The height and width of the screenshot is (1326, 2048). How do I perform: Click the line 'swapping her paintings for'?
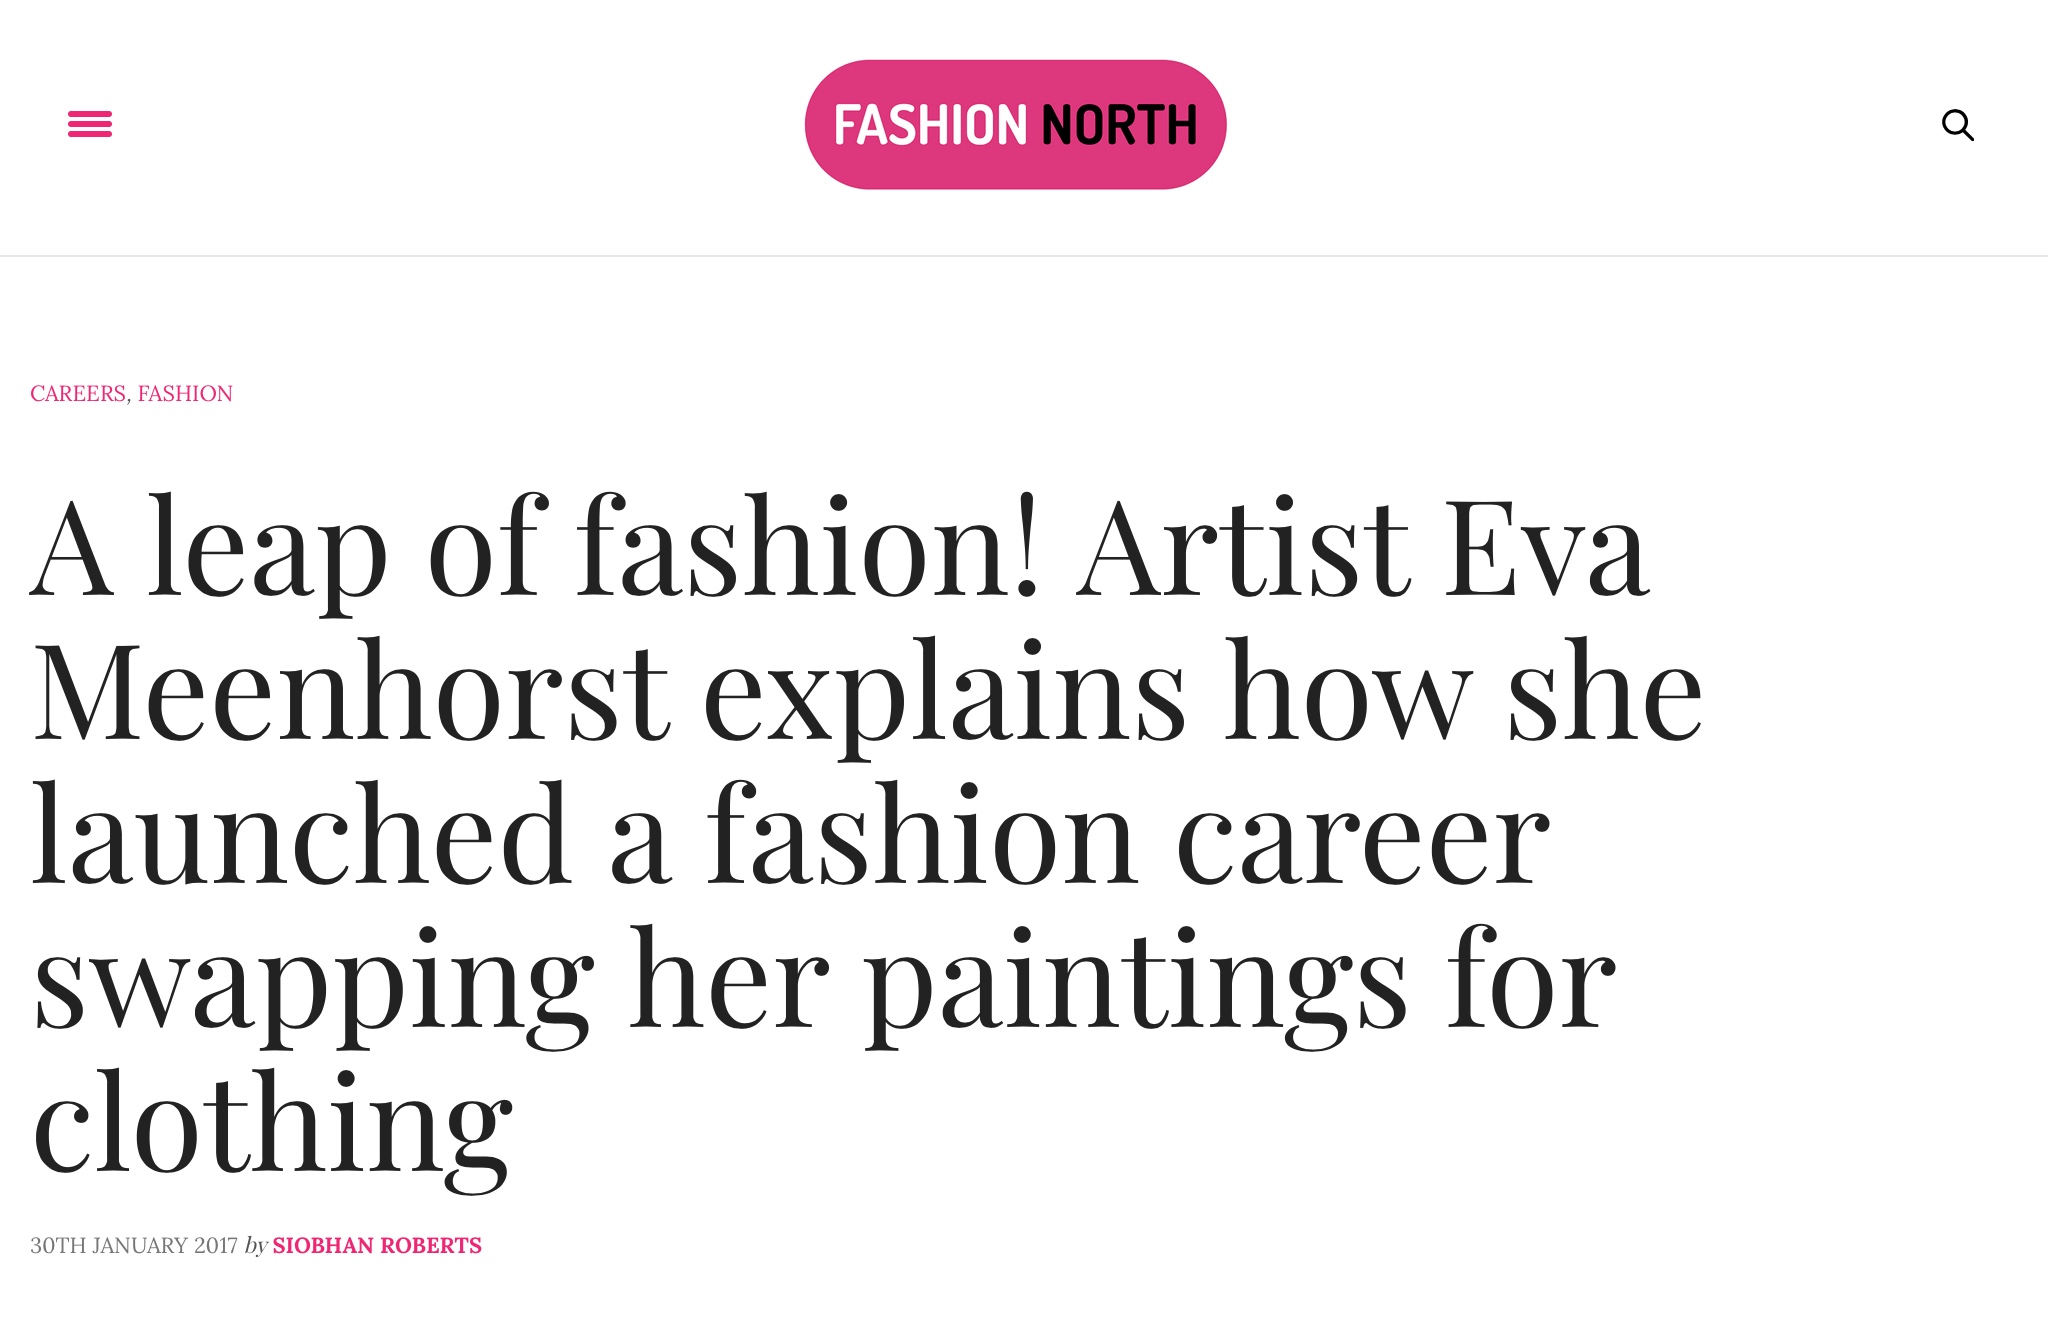coord(824,985)
